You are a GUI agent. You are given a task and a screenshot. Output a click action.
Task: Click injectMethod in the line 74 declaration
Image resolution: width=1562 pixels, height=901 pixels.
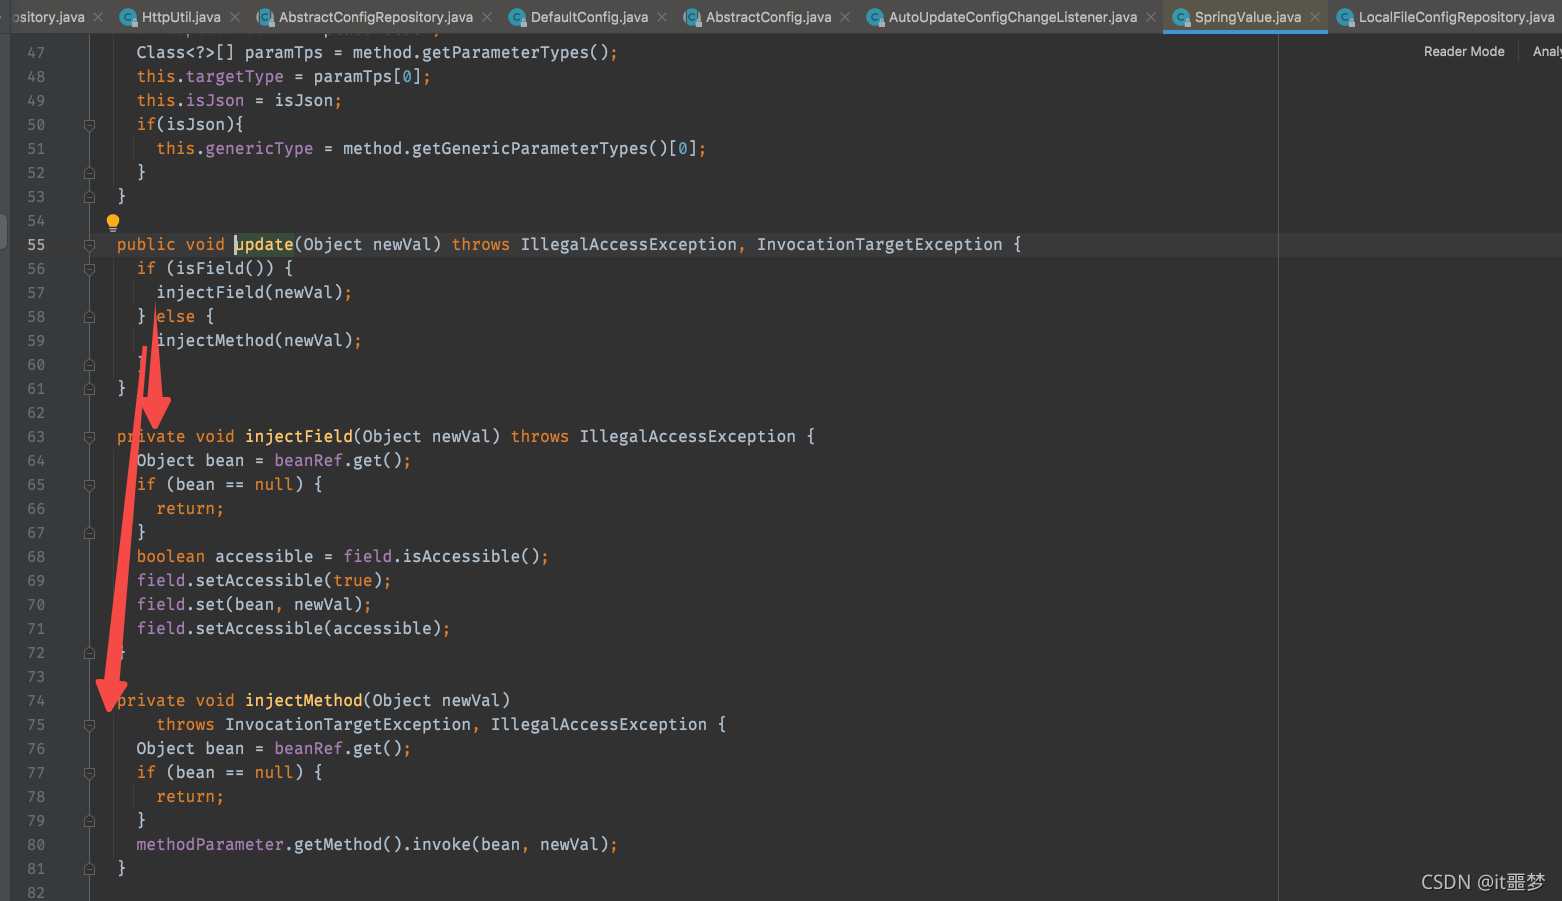(304, 700)
